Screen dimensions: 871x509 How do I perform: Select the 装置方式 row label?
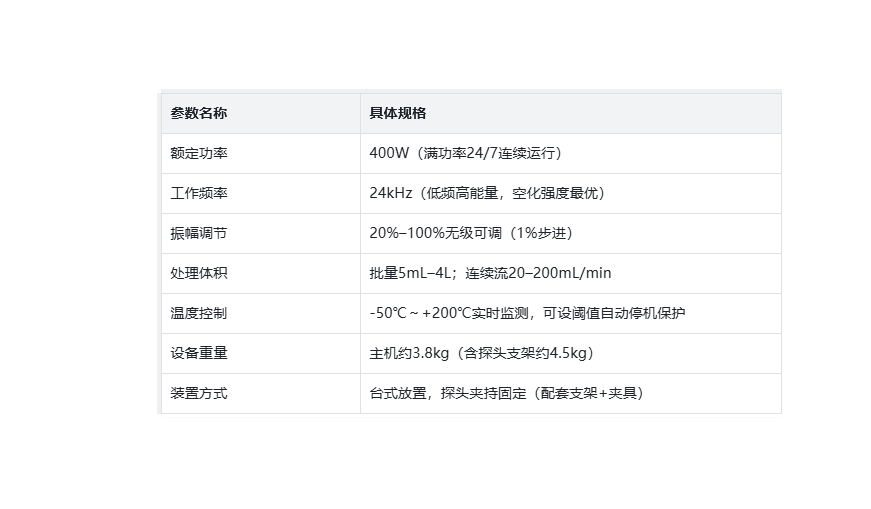(199, 393)
